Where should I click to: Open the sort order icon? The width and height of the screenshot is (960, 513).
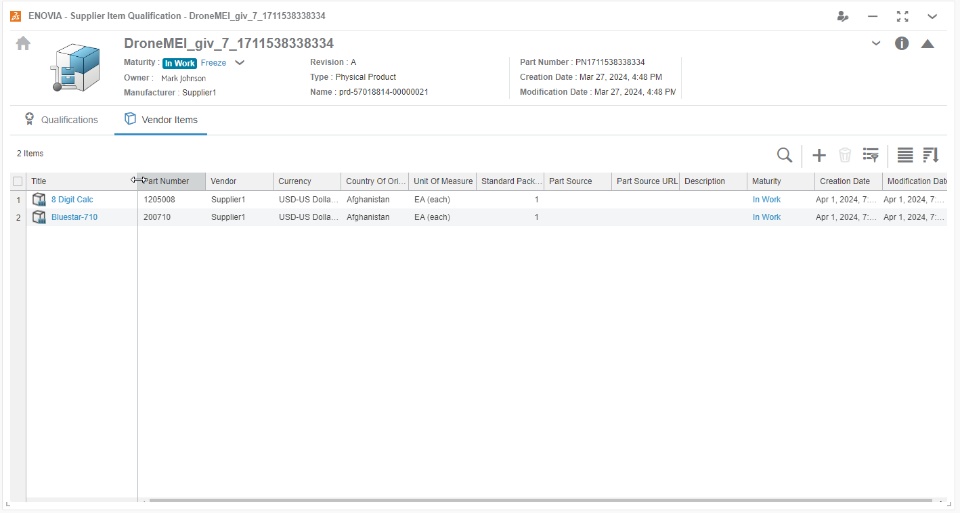click(x=931, y=155)
